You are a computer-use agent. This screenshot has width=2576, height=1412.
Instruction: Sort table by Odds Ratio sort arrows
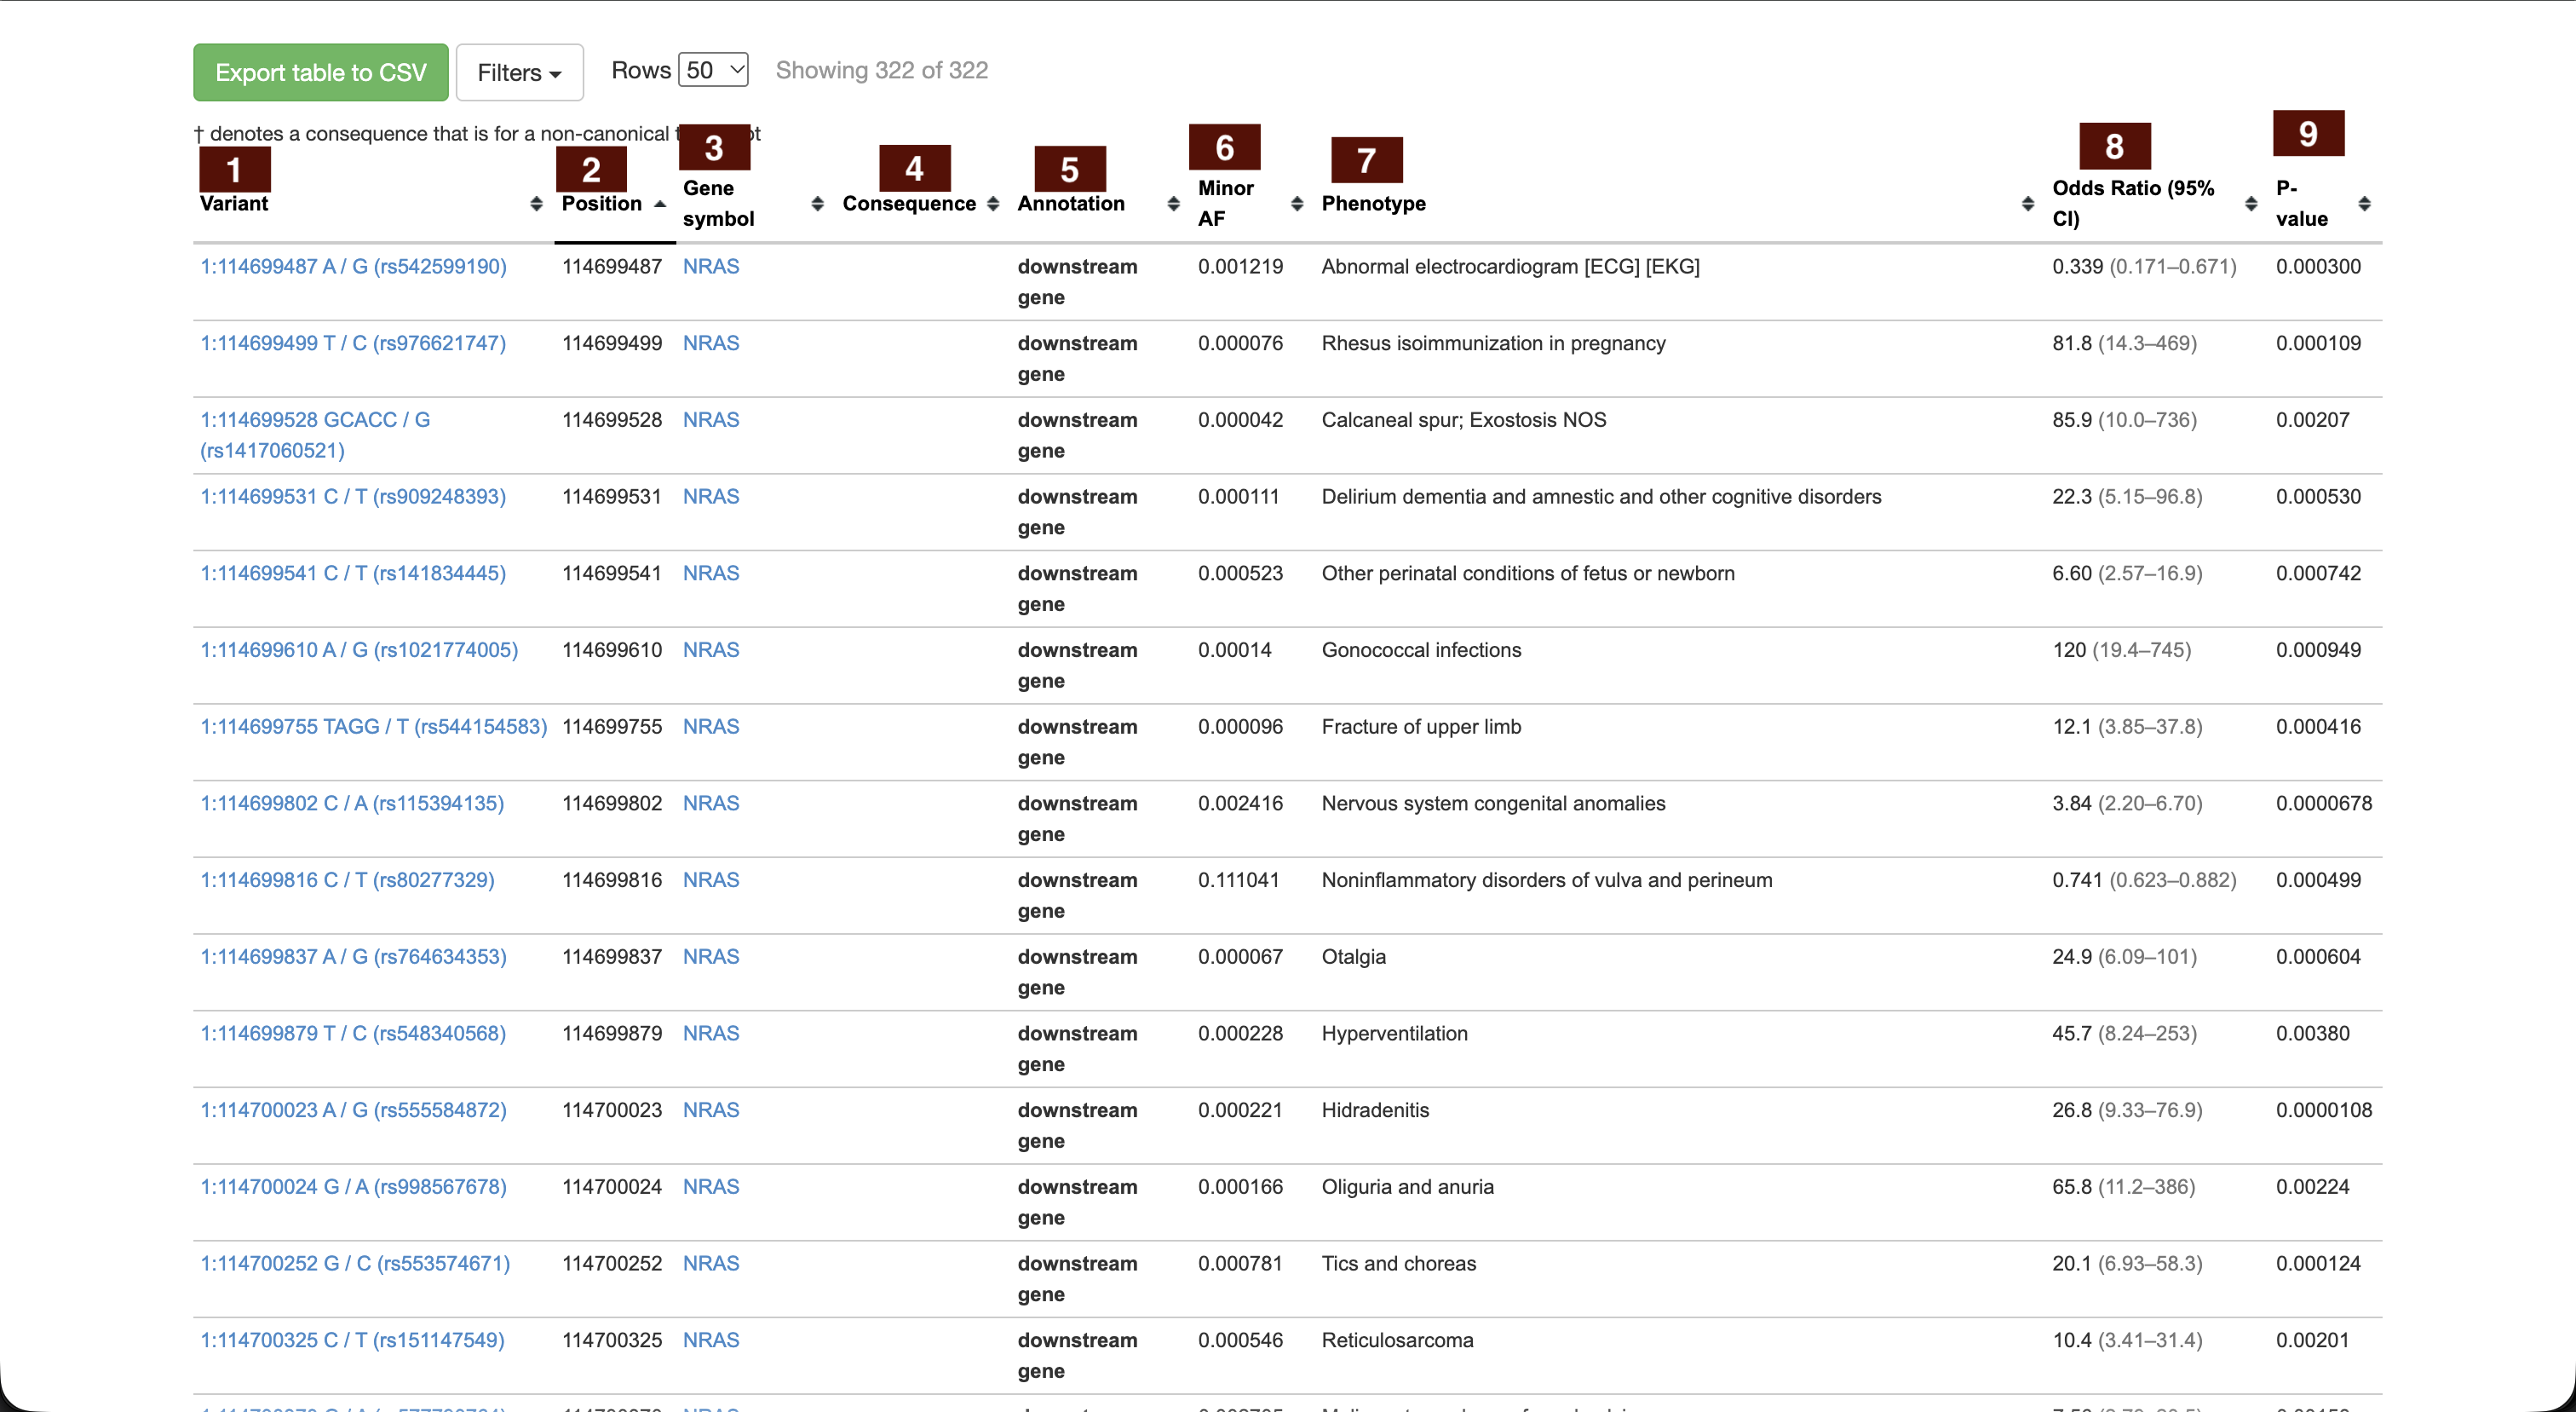point(2251,204)
